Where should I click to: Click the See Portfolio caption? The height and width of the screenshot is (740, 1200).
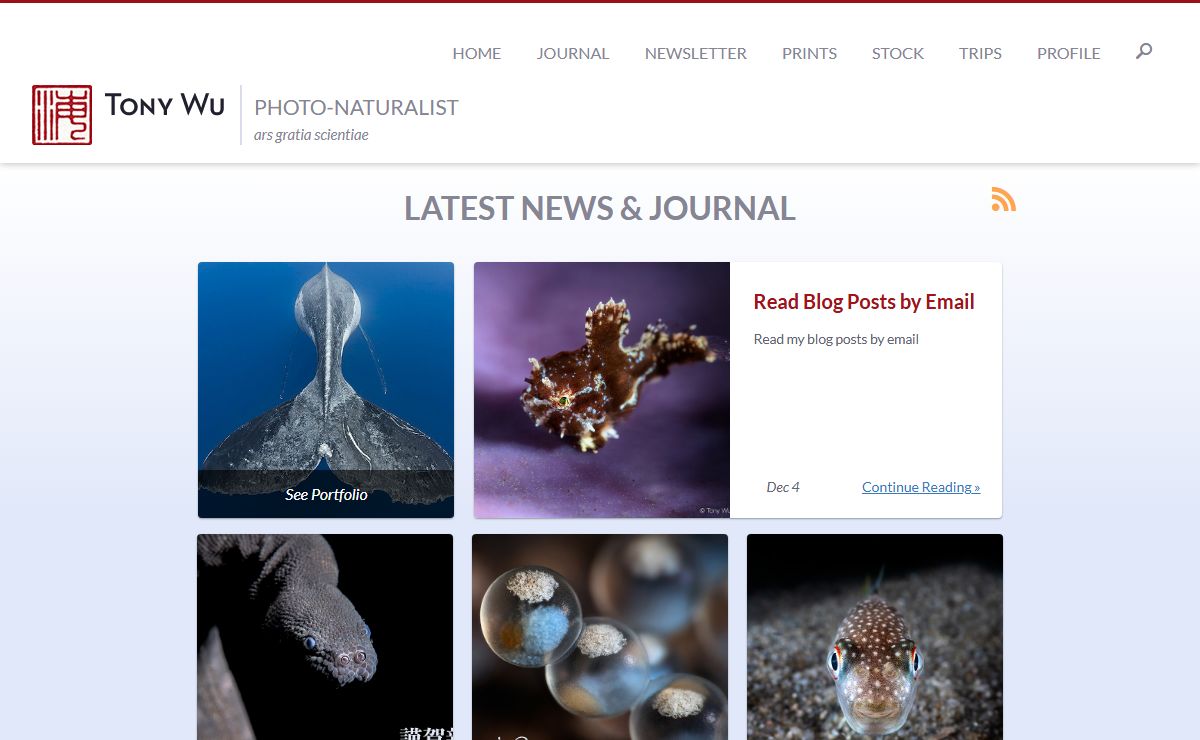click(x=326, y=495)
